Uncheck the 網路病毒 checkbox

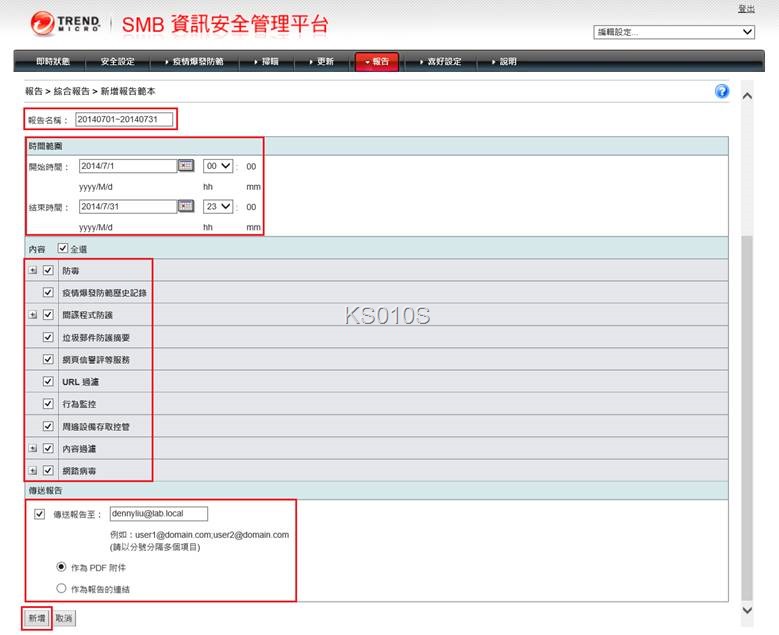[x=48, y=470]
